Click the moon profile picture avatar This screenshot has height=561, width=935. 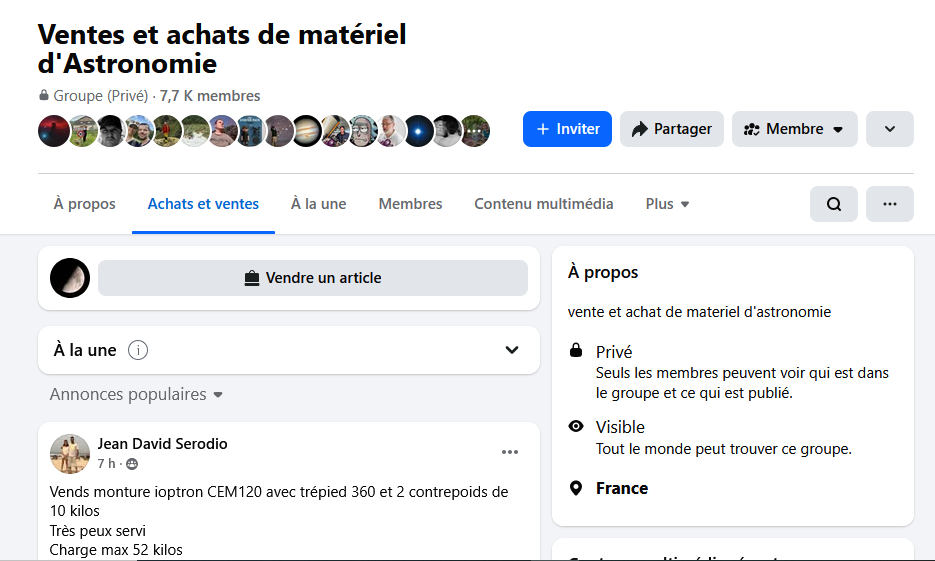coord(70,278)
